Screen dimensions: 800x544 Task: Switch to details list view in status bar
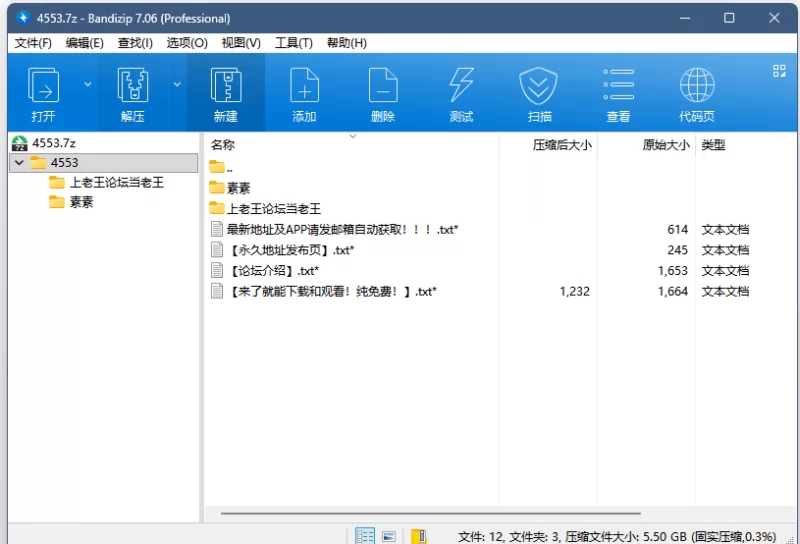click(365, 536)
